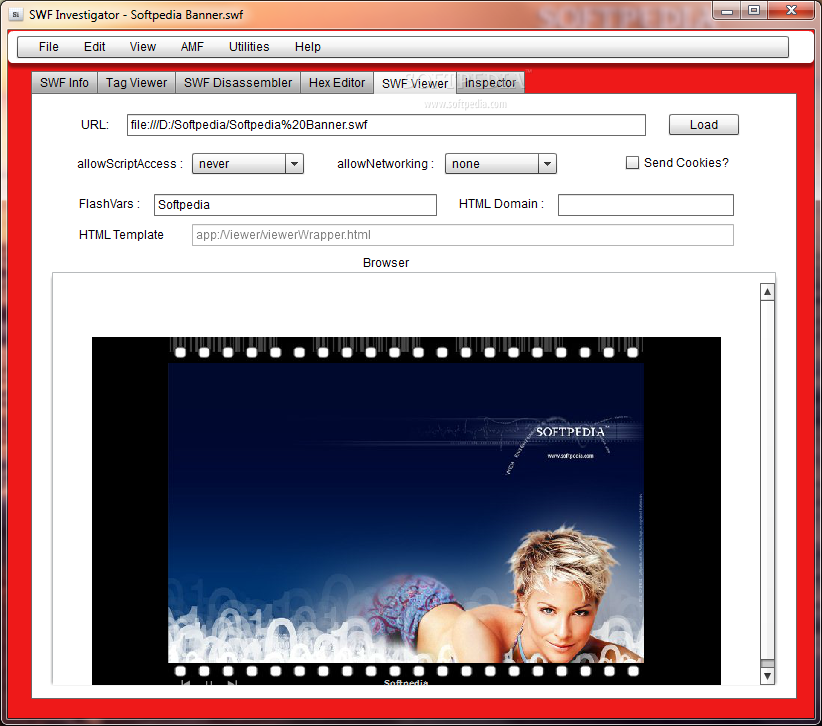Click the SWF banner preview image
This screenshot has height=726, width=822.
(406, 511)
